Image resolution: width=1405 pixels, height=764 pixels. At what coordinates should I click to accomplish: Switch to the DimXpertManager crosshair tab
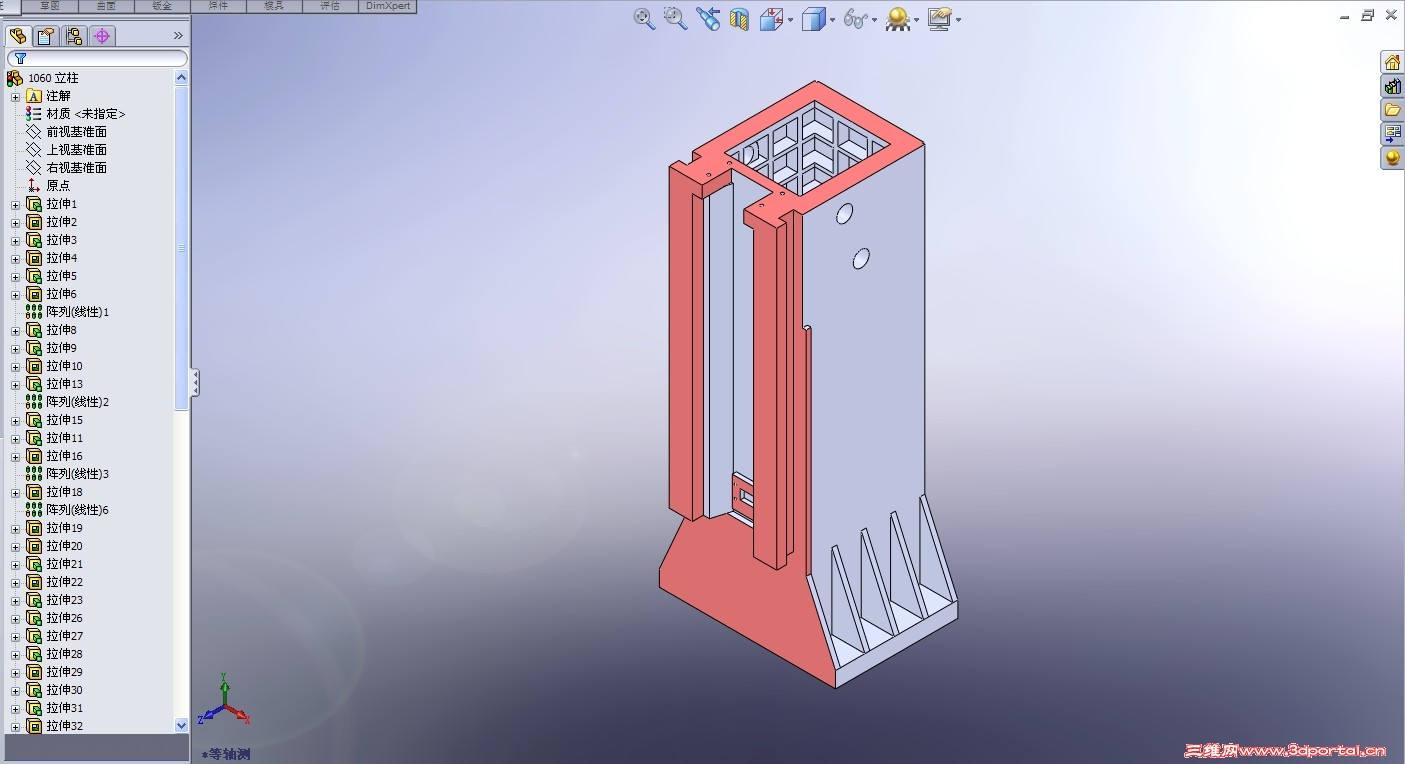pyautogui.click(x=102, y=36)
